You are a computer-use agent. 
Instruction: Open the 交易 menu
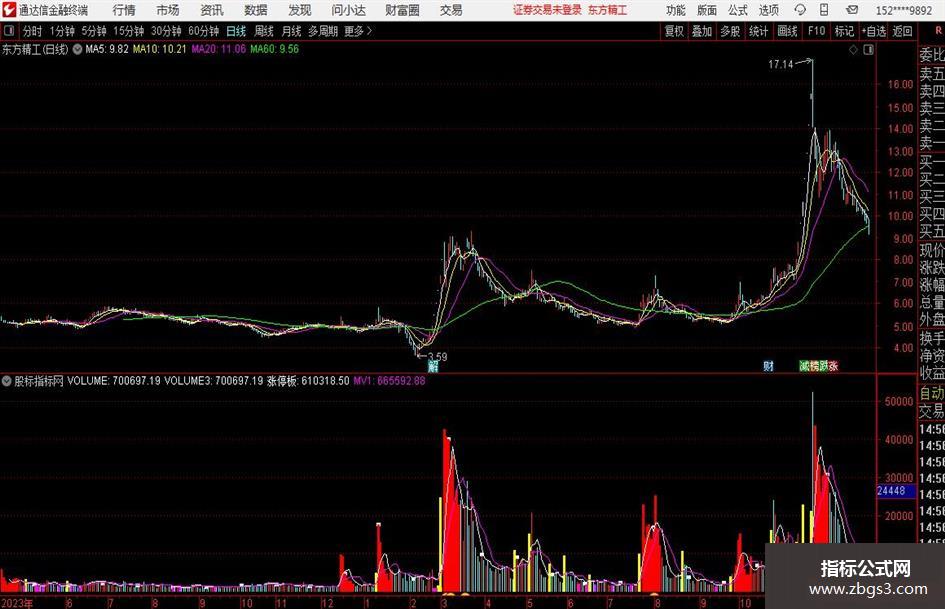click(x=451, y=10)
